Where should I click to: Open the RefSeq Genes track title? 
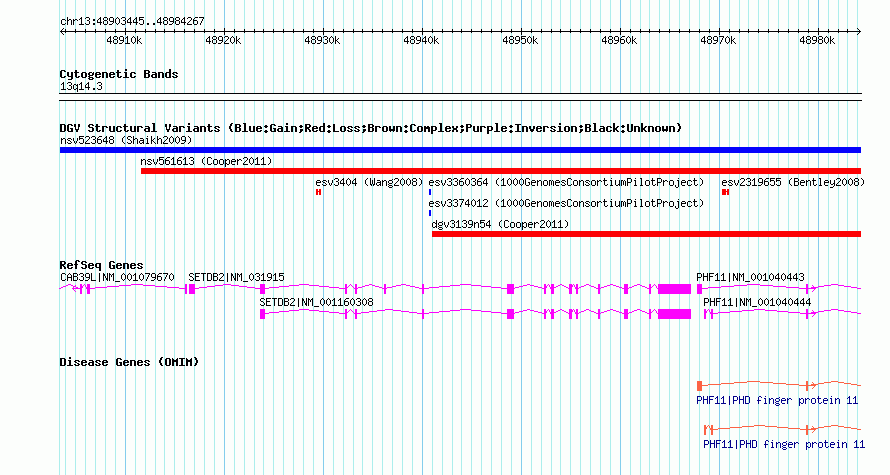pyautogui.click(x=101, y=265)
